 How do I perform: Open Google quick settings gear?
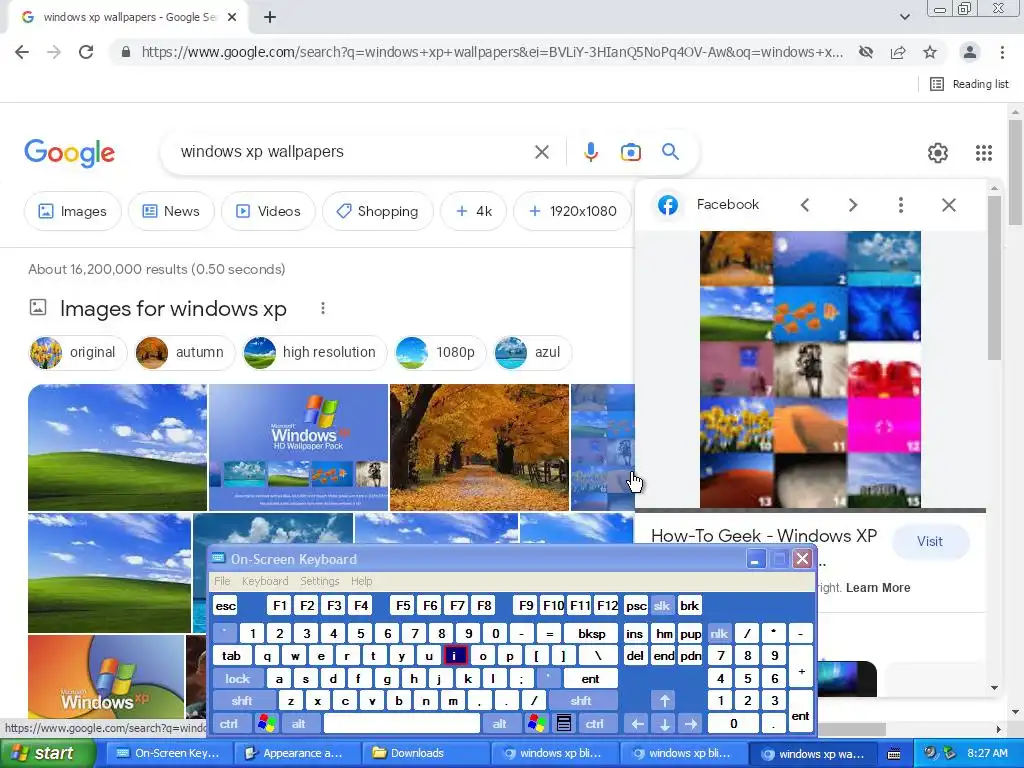click(938, 153)
